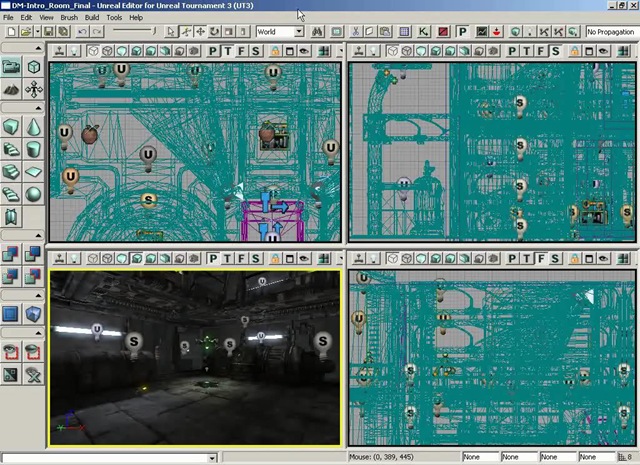The height and width of the screenshot is (465, 640).
Task: Redo the last undone action
Action: (97, 31)
